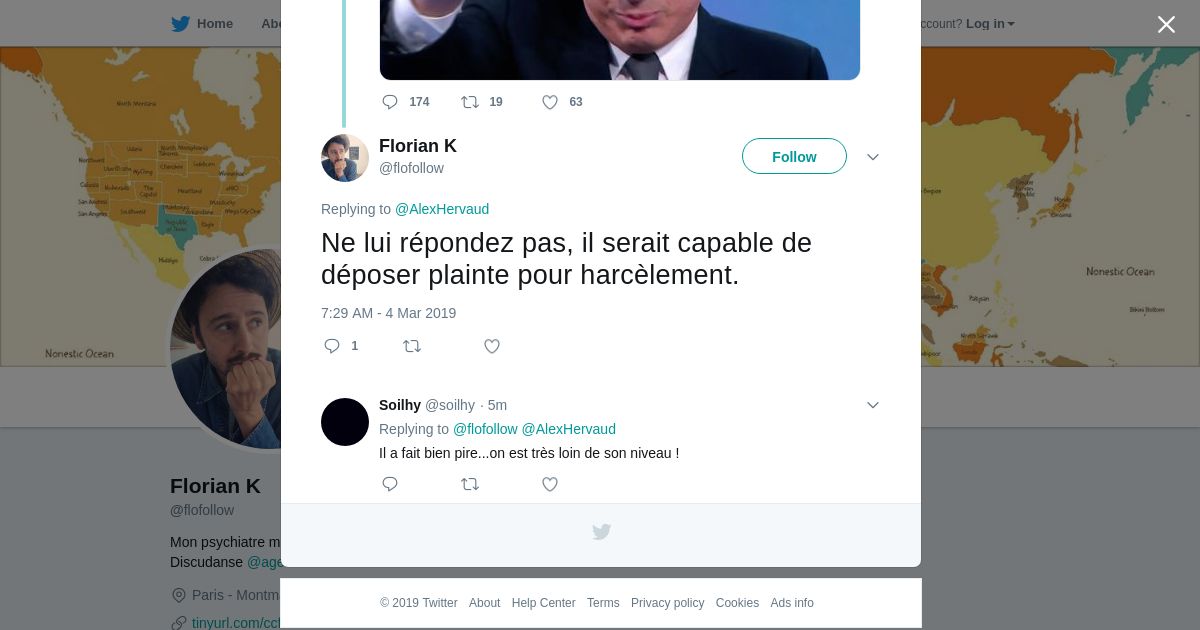Open Help Center footer link
The width and height of the screenshot is (1200, 630).
543,603
